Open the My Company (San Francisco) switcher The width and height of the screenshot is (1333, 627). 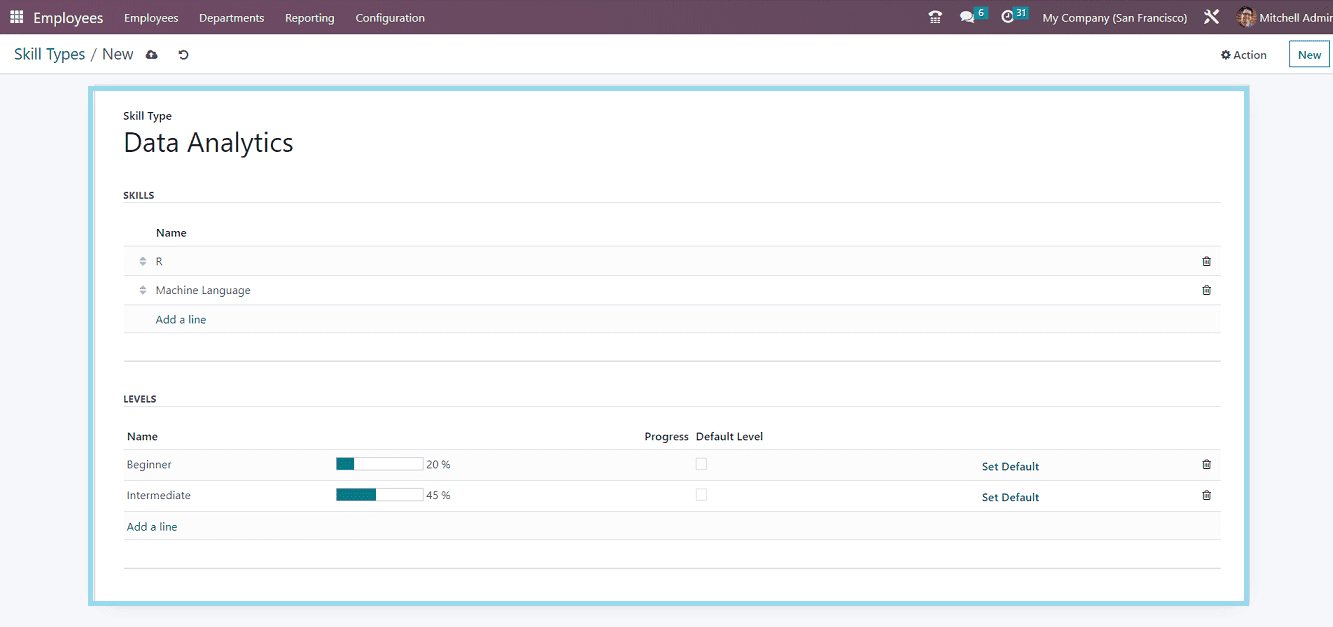1115,18
